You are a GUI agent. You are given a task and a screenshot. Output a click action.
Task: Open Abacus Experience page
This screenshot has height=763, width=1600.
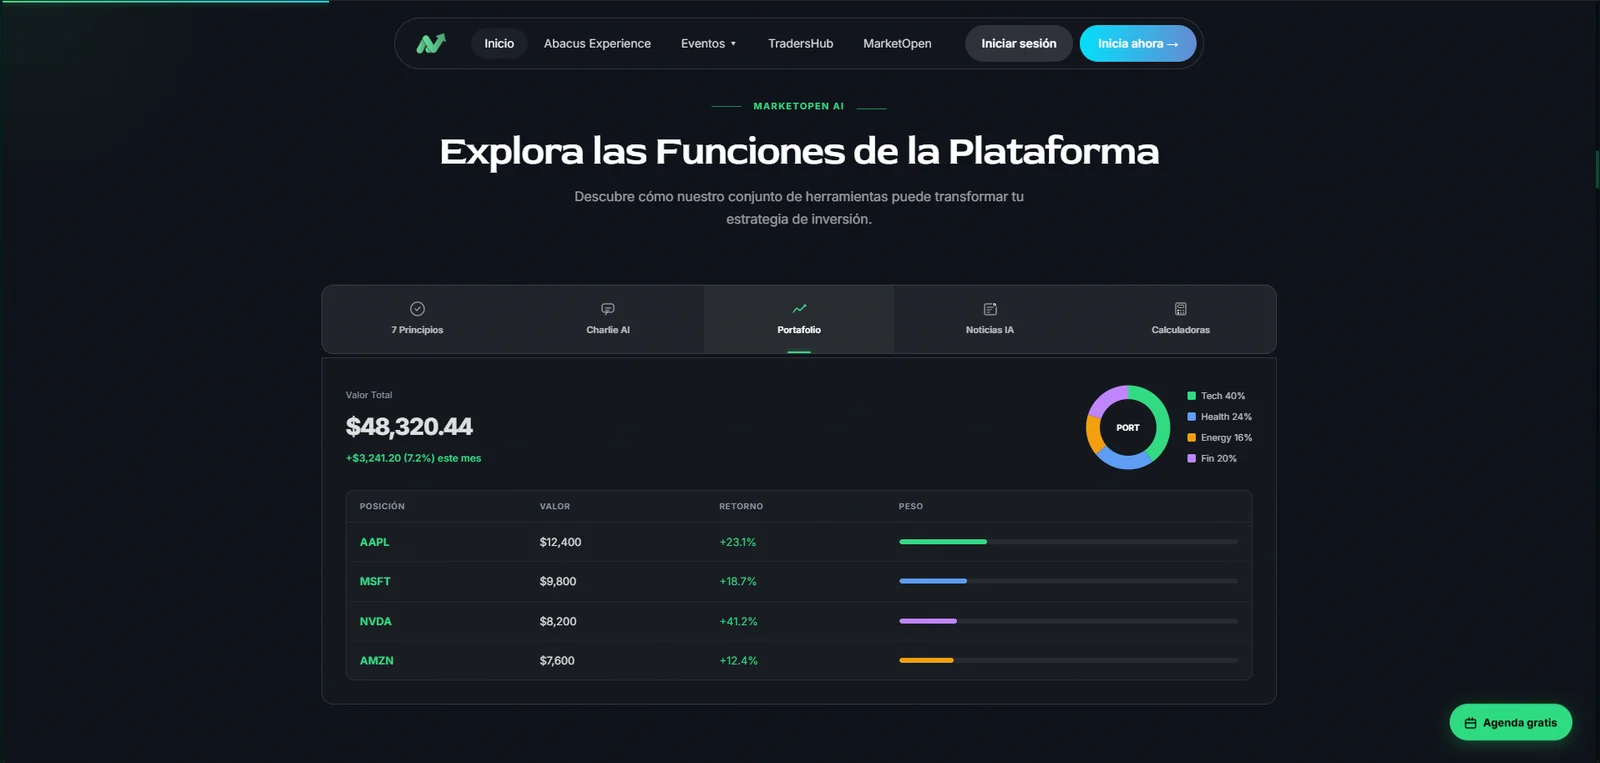(597, 43)
